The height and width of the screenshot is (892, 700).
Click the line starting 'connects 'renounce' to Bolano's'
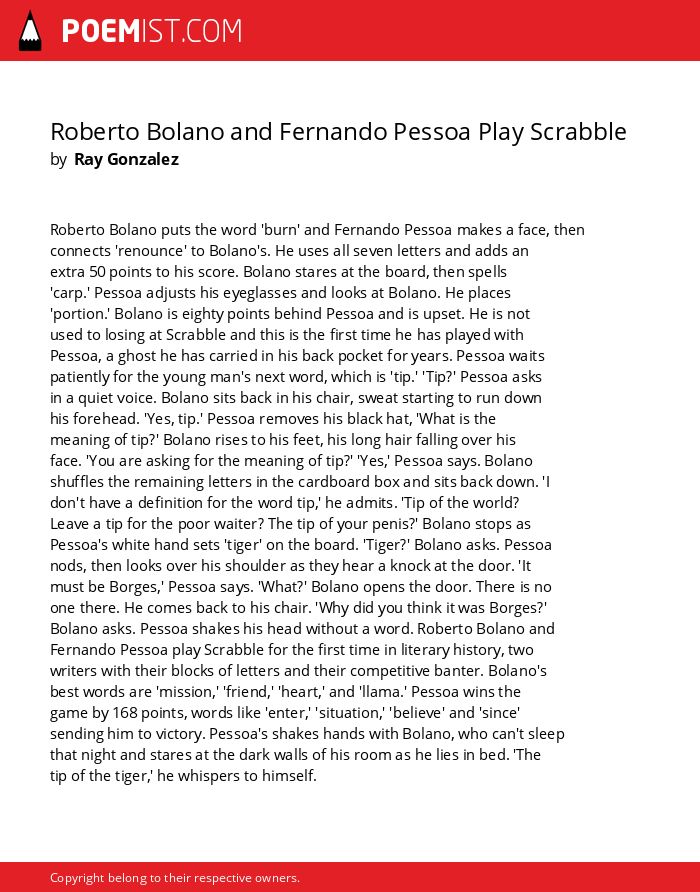[x=289, y=251]
